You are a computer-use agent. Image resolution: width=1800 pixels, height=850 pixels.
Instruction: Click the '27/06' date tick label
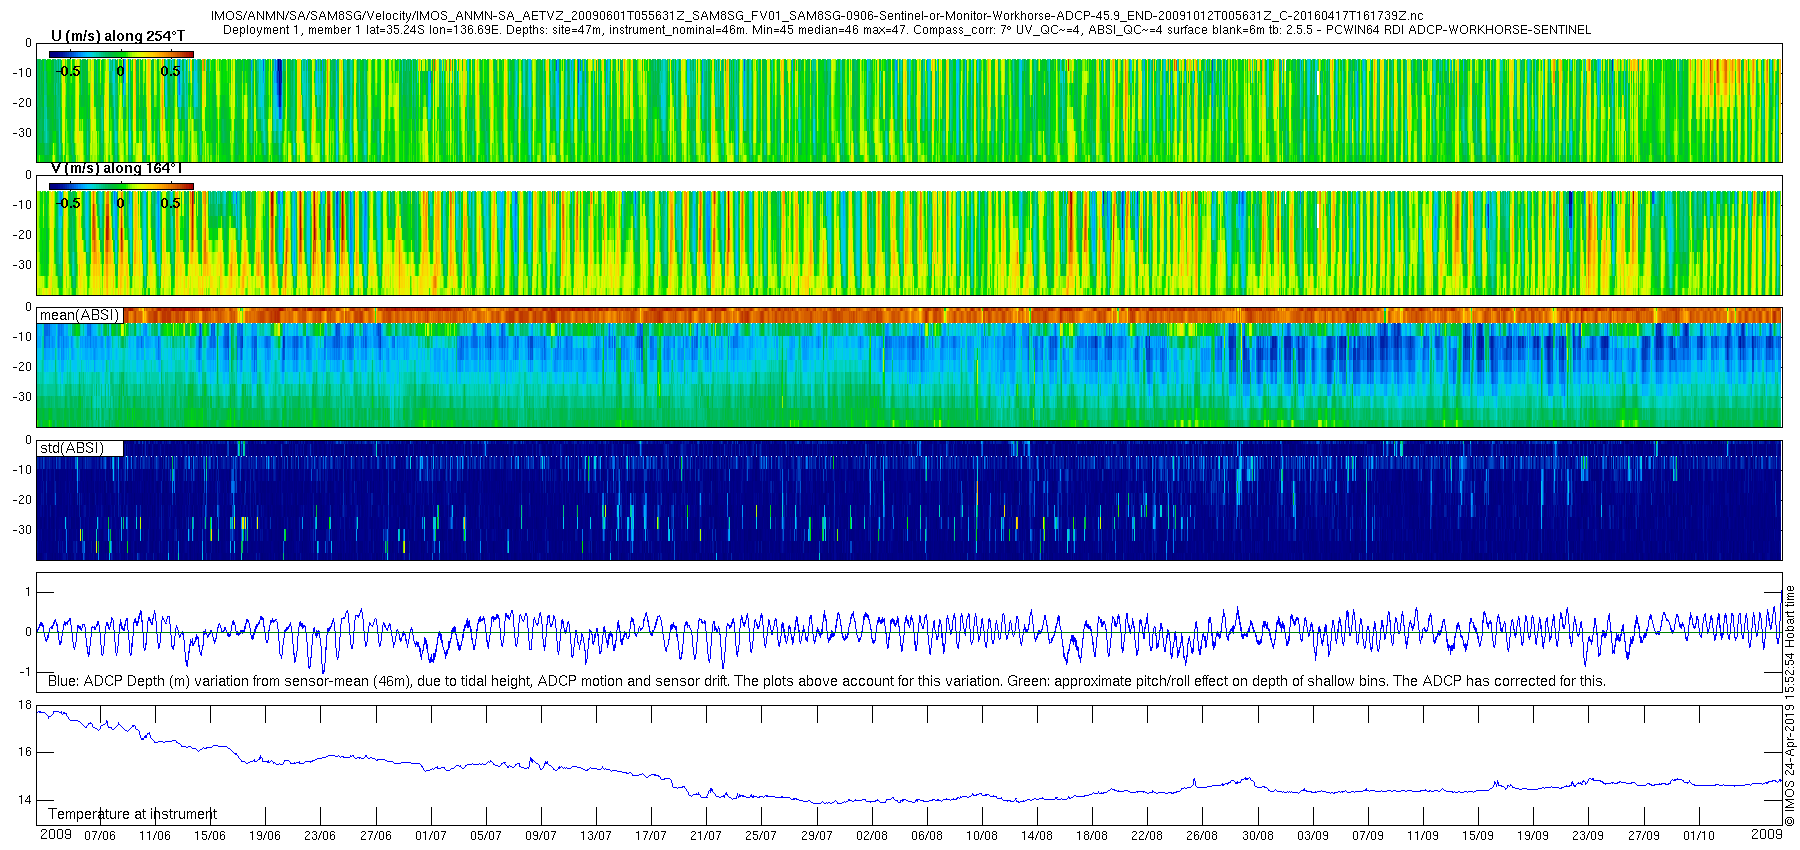coord(376,836)
